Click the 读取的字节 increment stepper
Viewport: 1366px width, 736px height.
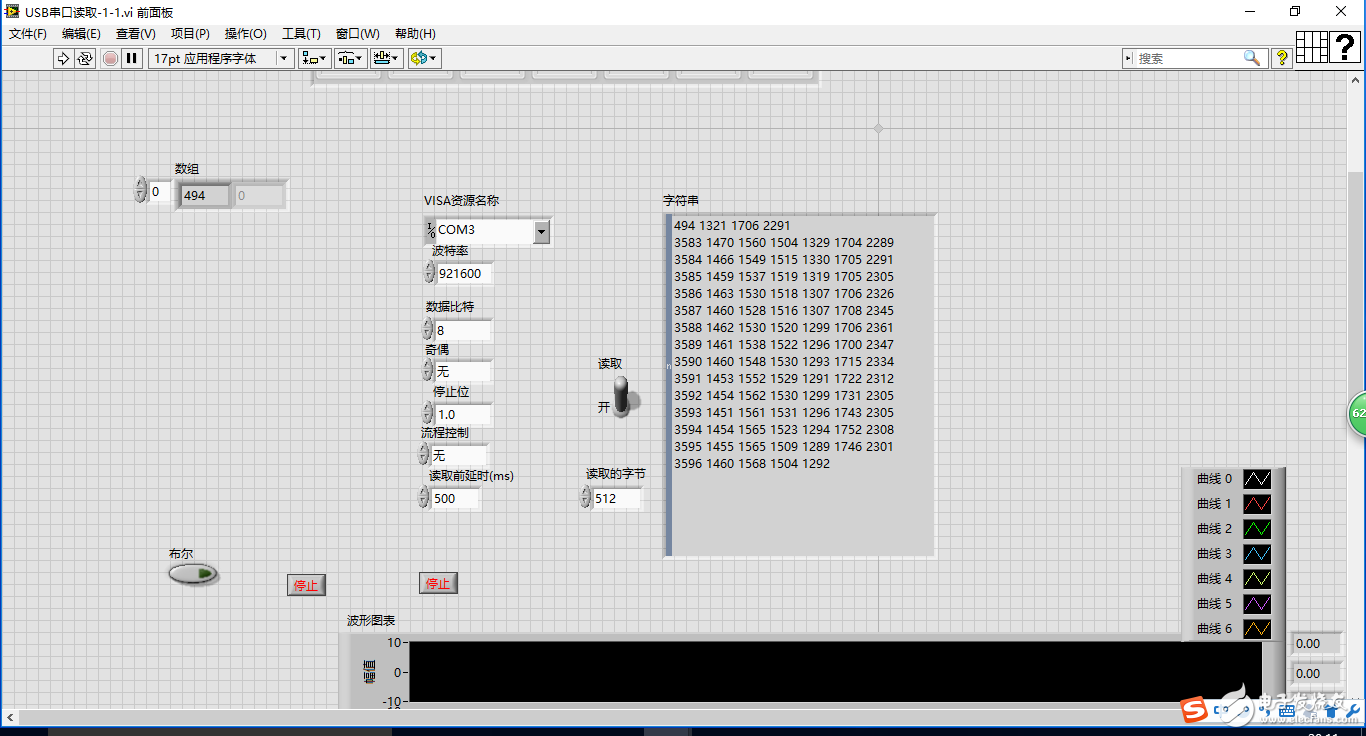(x=586, y=492)
